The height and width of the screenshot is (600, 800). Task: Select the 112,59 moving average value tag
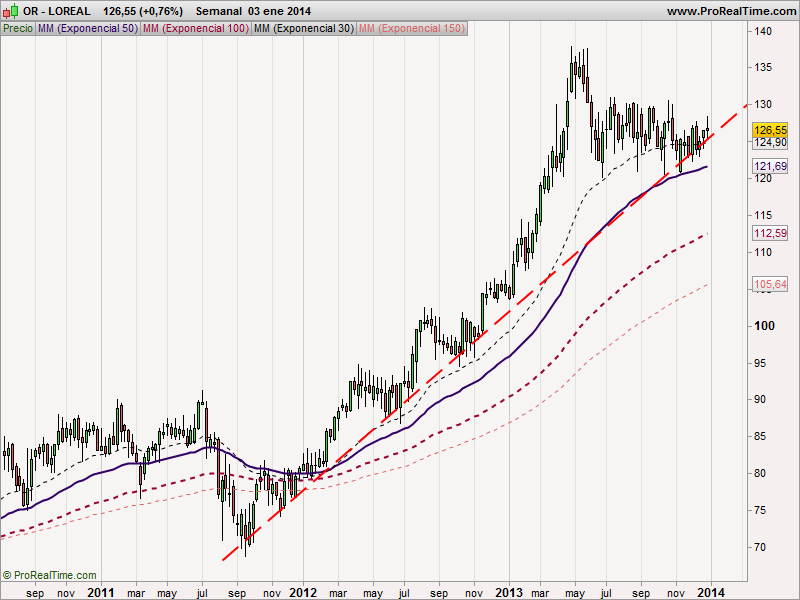click(770, 233)
